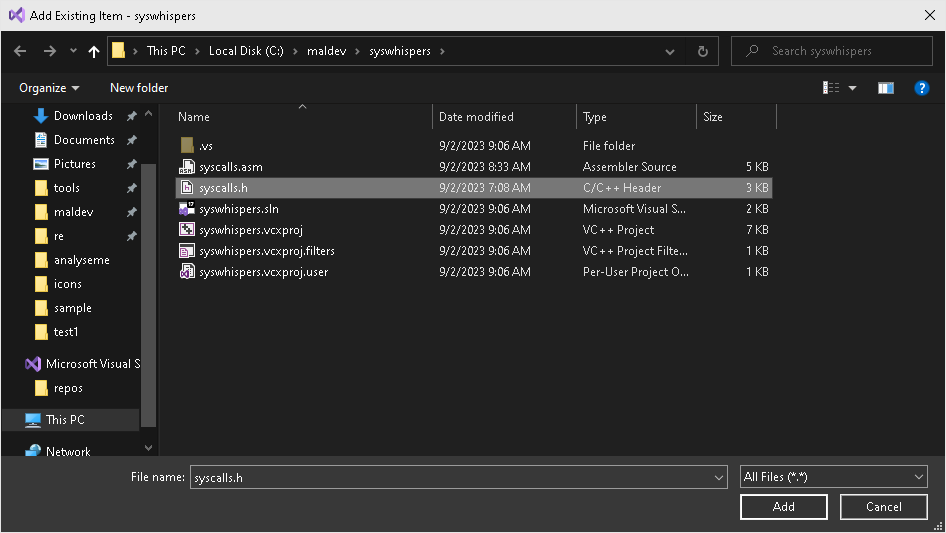This screenshot has width=946, height=533.
Task: Select the syswhispers.vcxproj.user file icon
Action: pyautogui.click(x=187, y=272)
